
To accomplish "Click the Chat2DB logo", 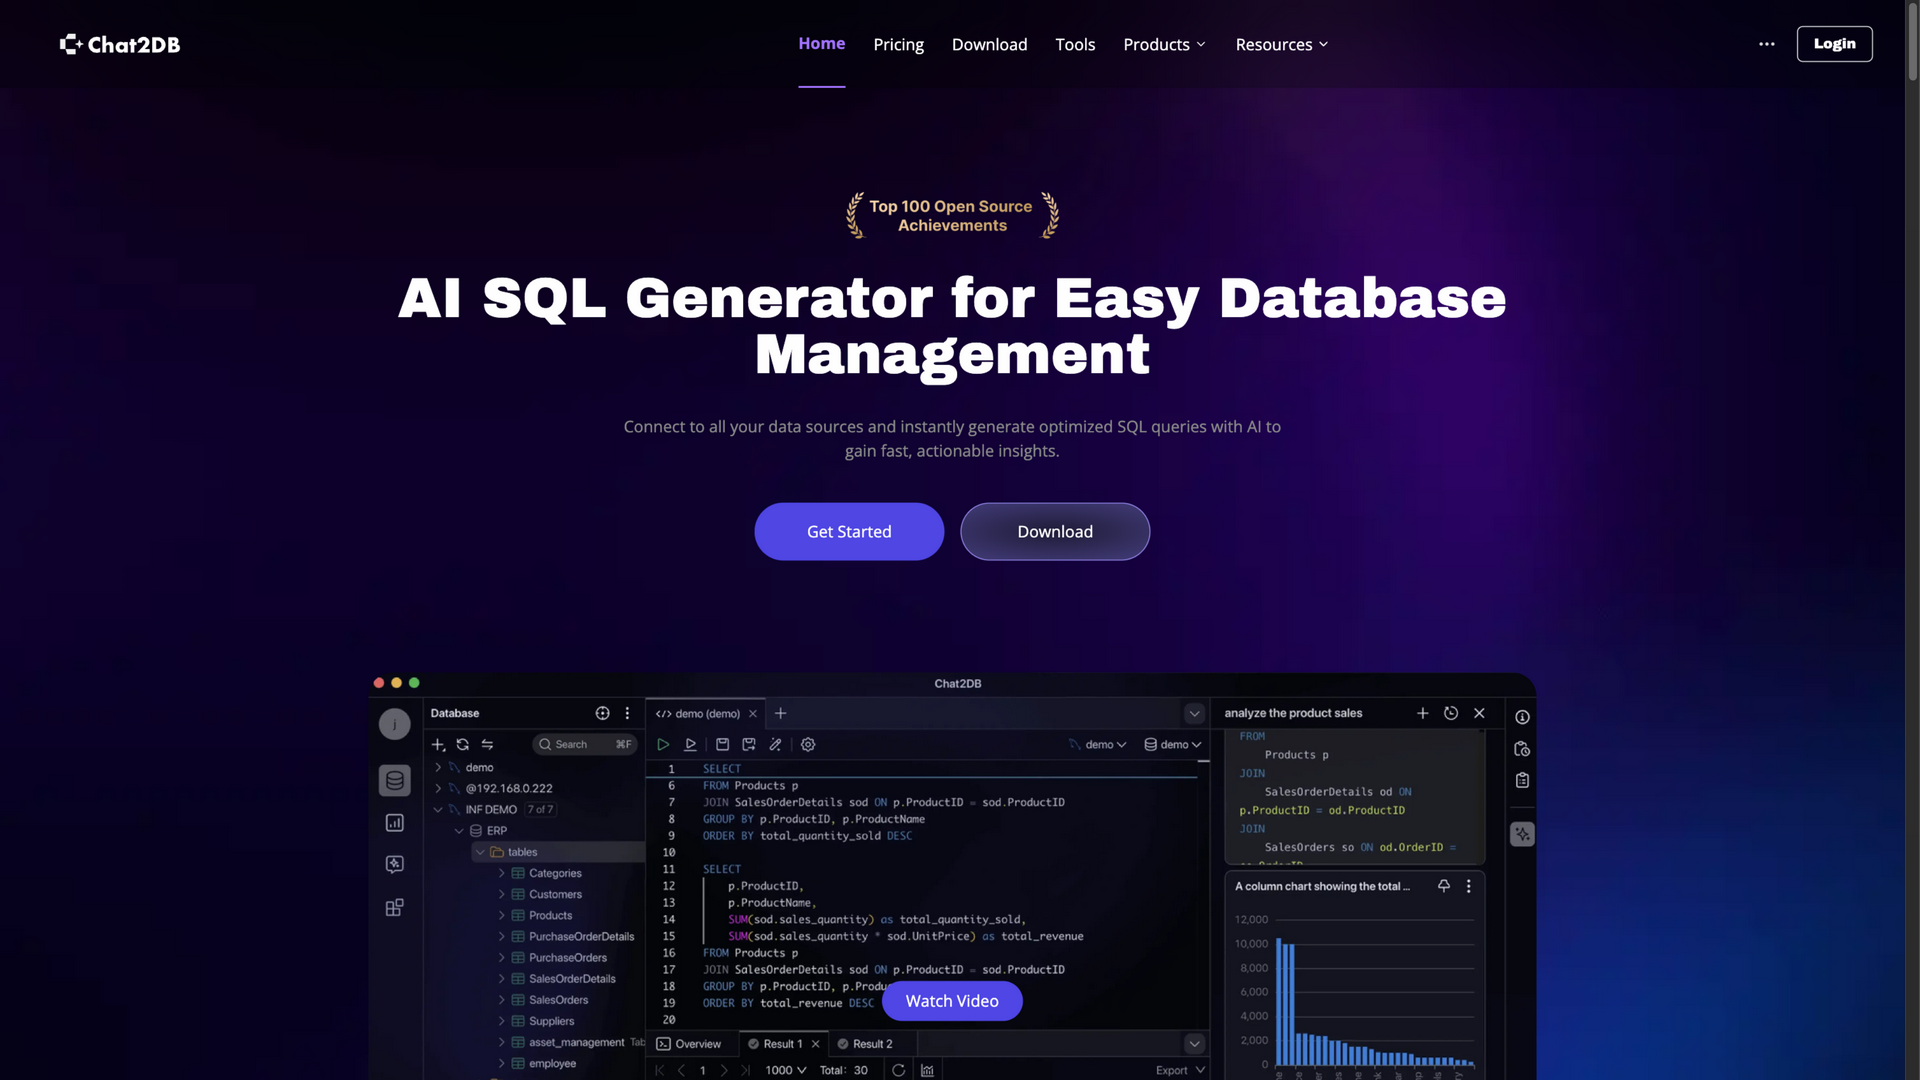I will 120,44.
